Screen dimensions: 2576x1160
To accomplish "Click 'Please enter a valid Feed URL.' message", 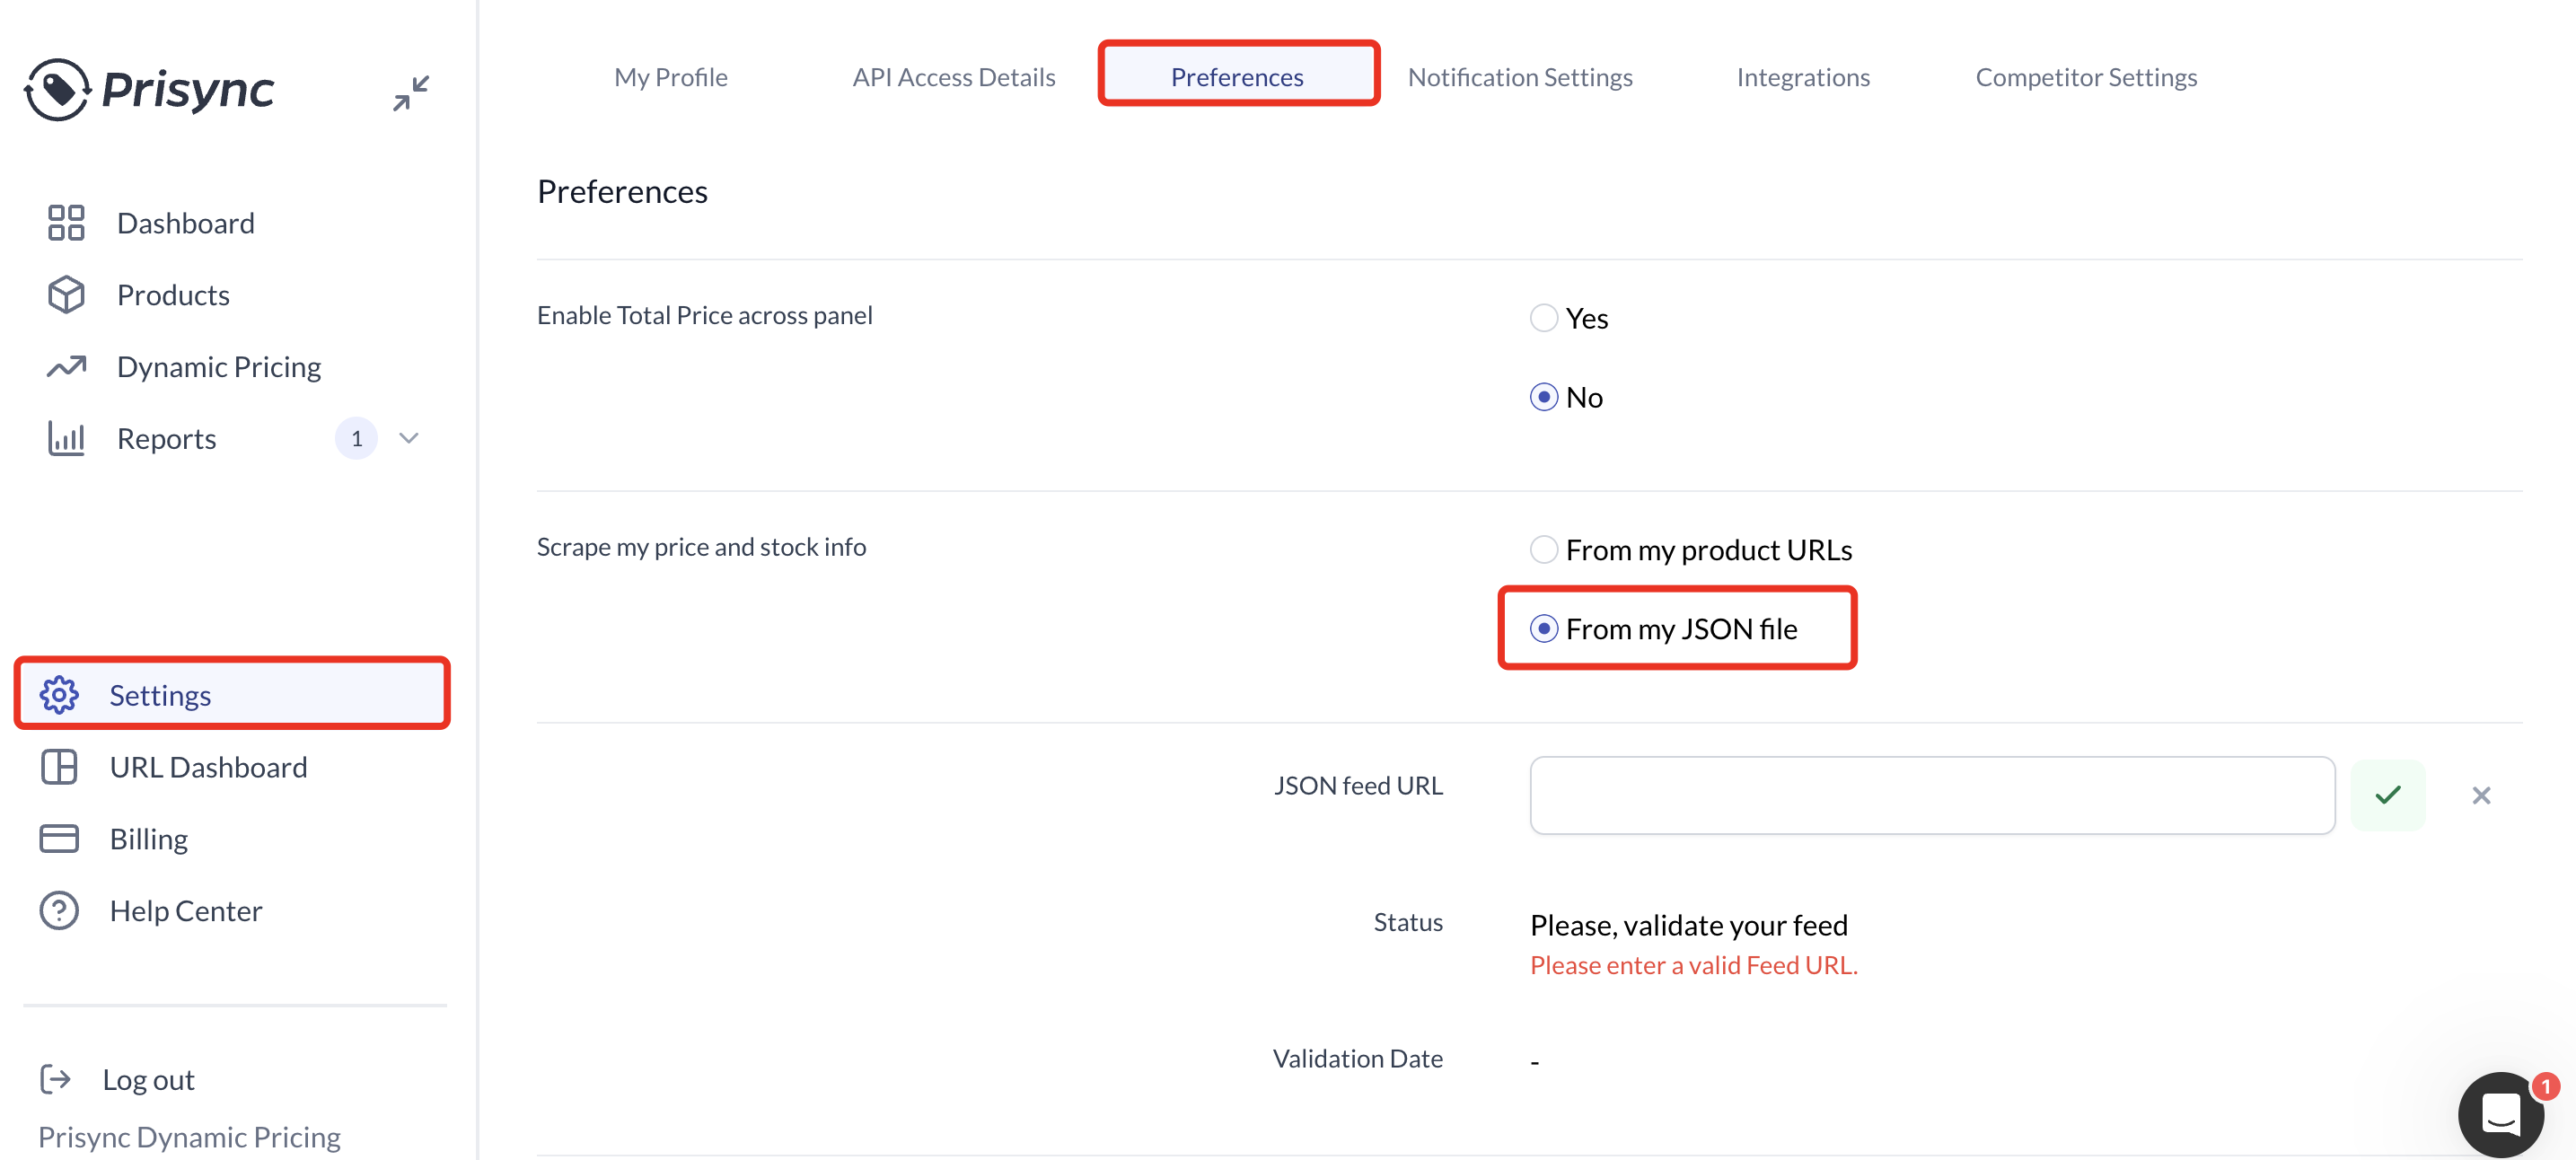I will [1694, 965].
